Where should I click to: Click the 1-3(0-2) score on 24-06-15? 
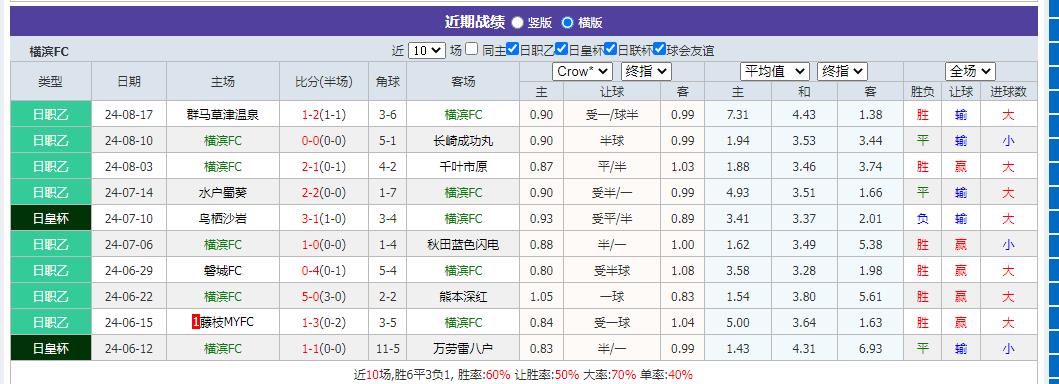tap(324, 323)
